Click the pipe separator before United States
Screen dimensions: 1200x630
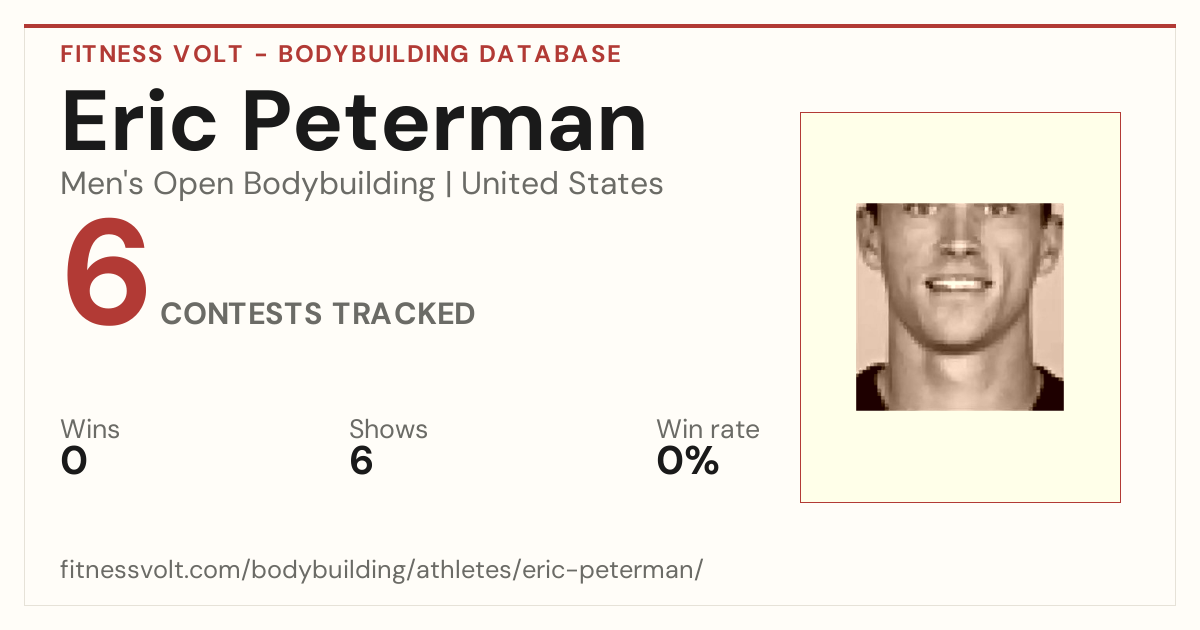tap(448, 185)
